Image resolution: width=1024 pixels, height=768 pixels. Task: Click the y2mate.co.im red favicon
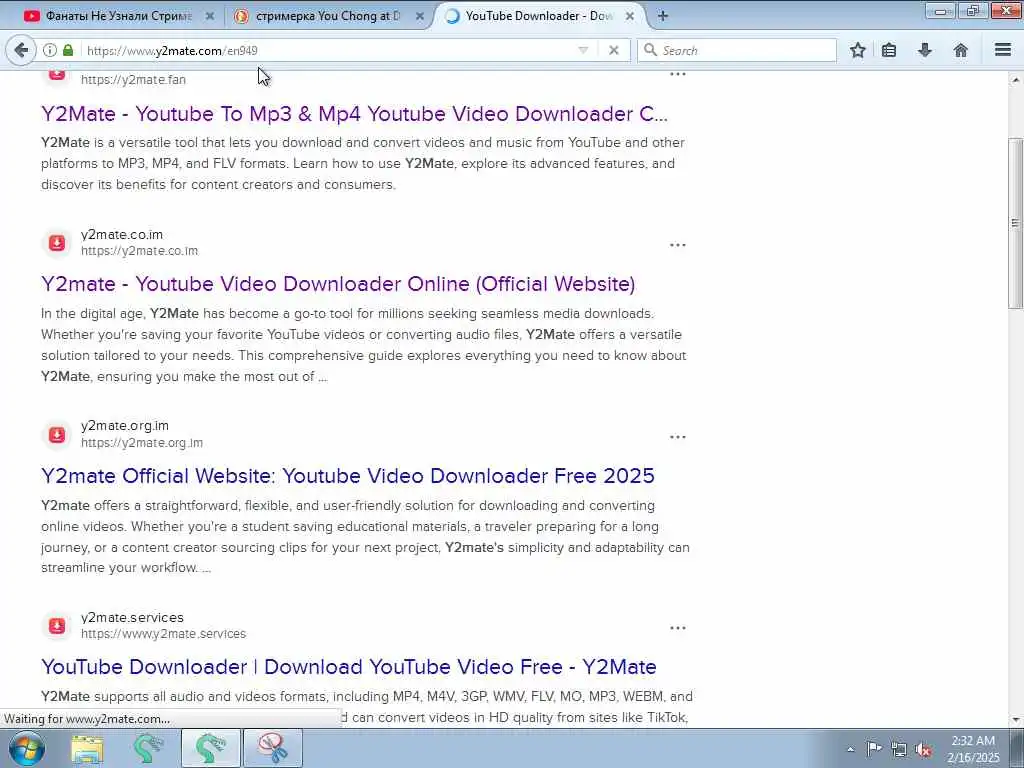(57, 243)
